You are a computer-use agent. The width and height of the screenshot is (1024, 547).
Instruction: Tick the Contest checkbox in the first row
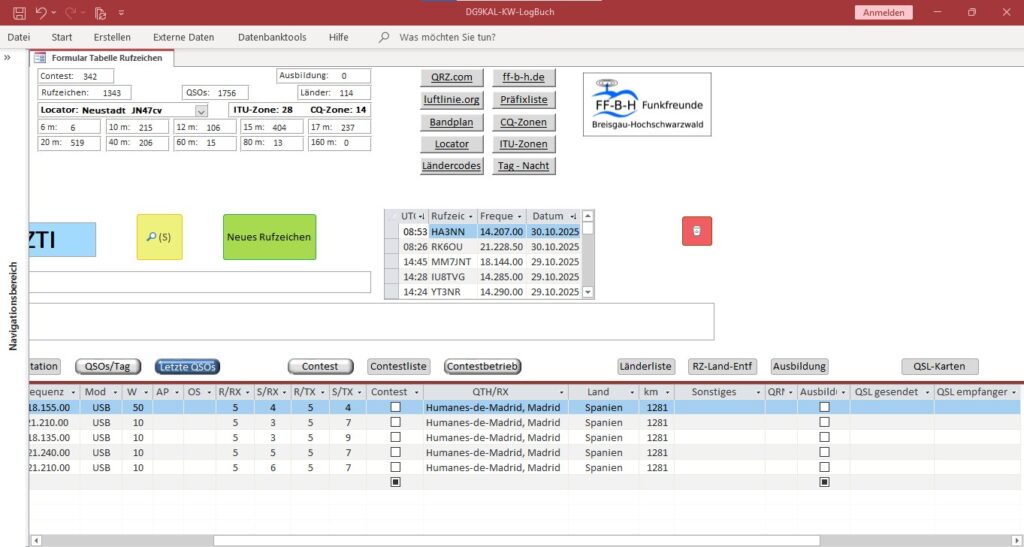pyautogui.click(x=395, y=408)
